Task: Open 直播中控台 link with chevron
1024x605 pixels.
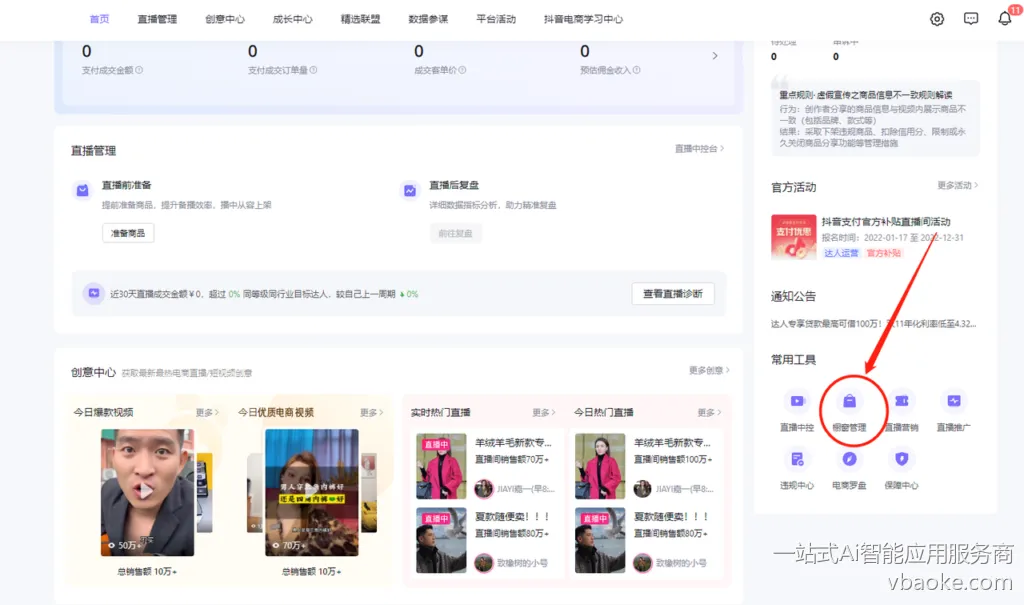Action: [699, 149]
